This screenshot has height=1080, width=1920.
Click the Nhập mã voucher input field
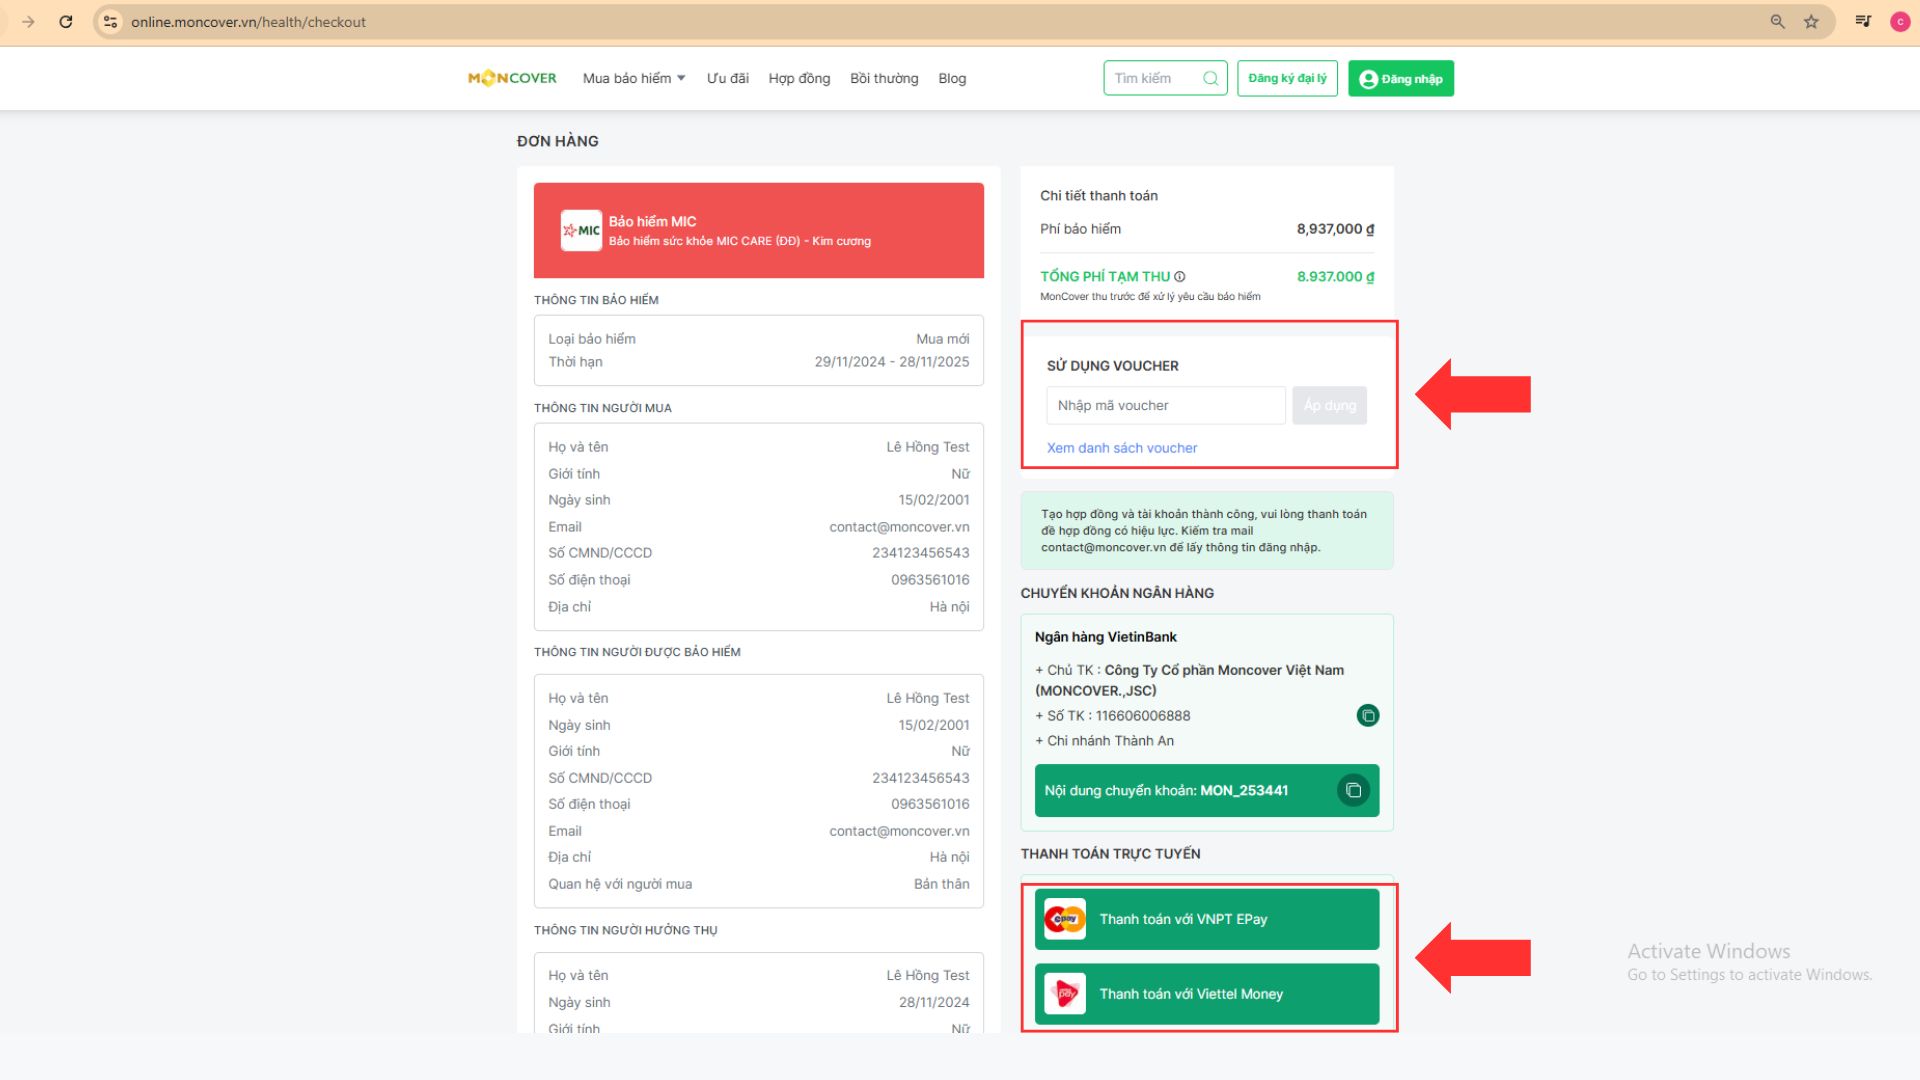click(1166, 405)
